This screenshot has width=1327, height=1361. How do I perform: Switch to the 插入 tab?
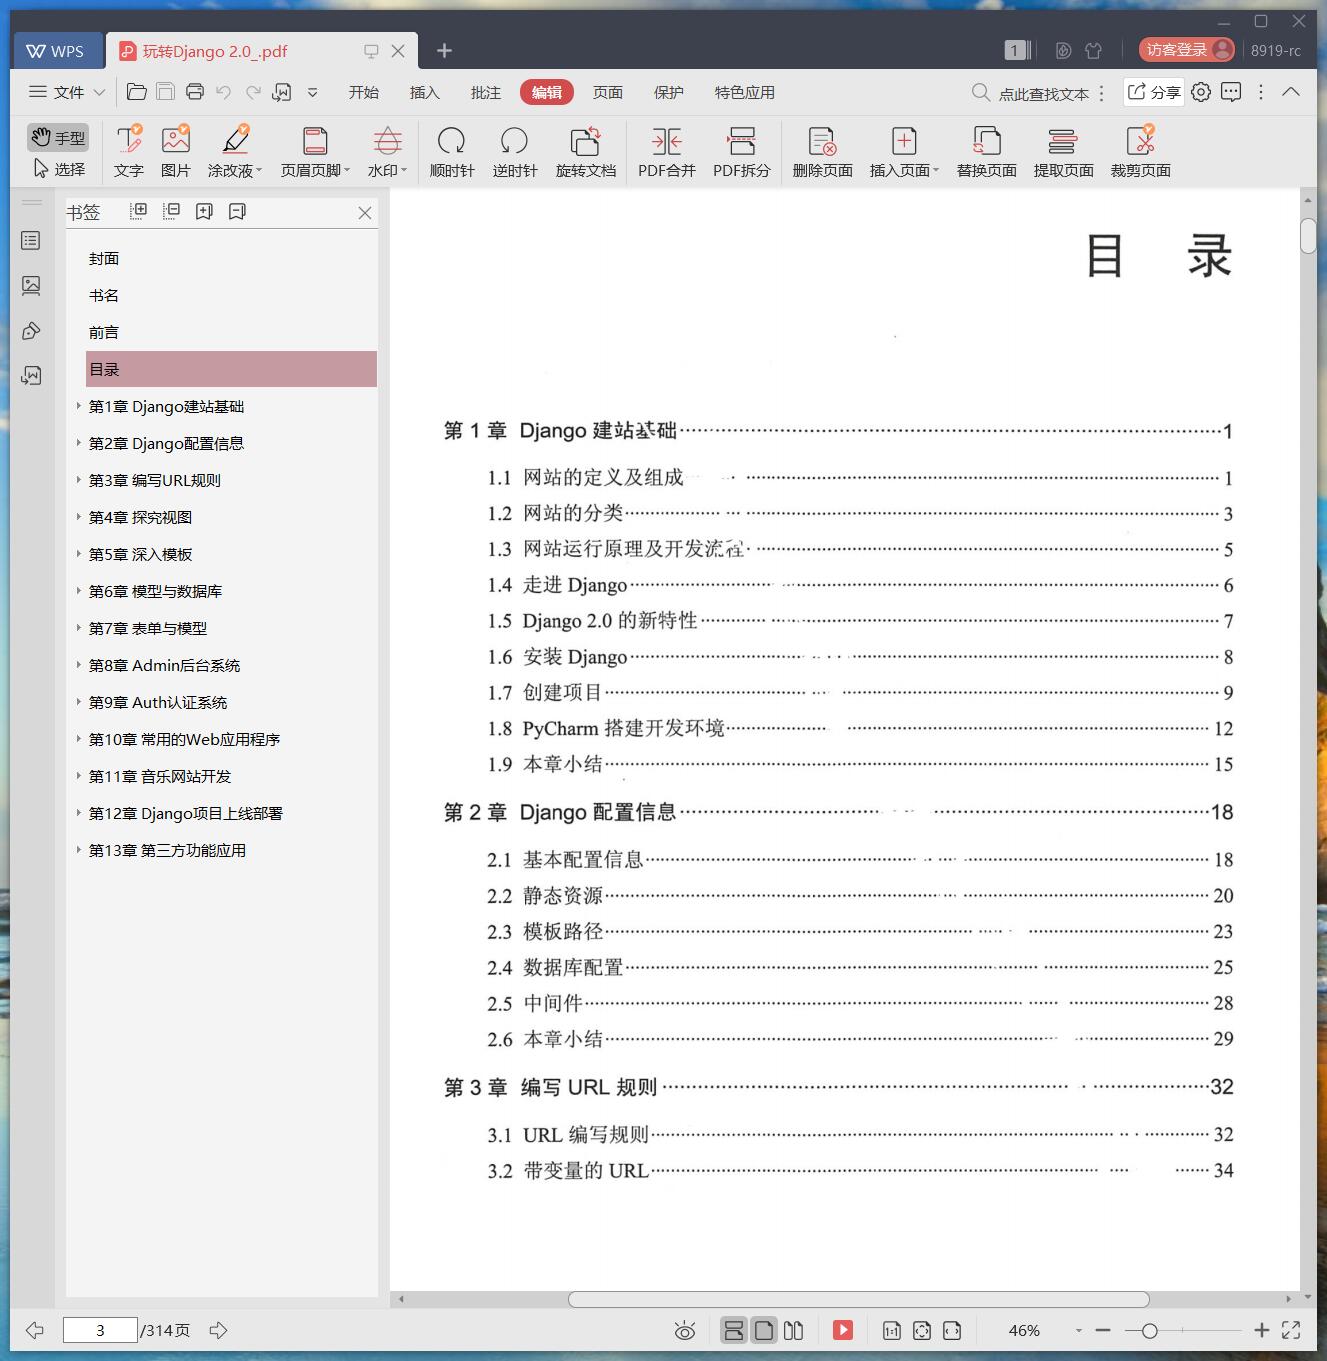coord(425,92)
